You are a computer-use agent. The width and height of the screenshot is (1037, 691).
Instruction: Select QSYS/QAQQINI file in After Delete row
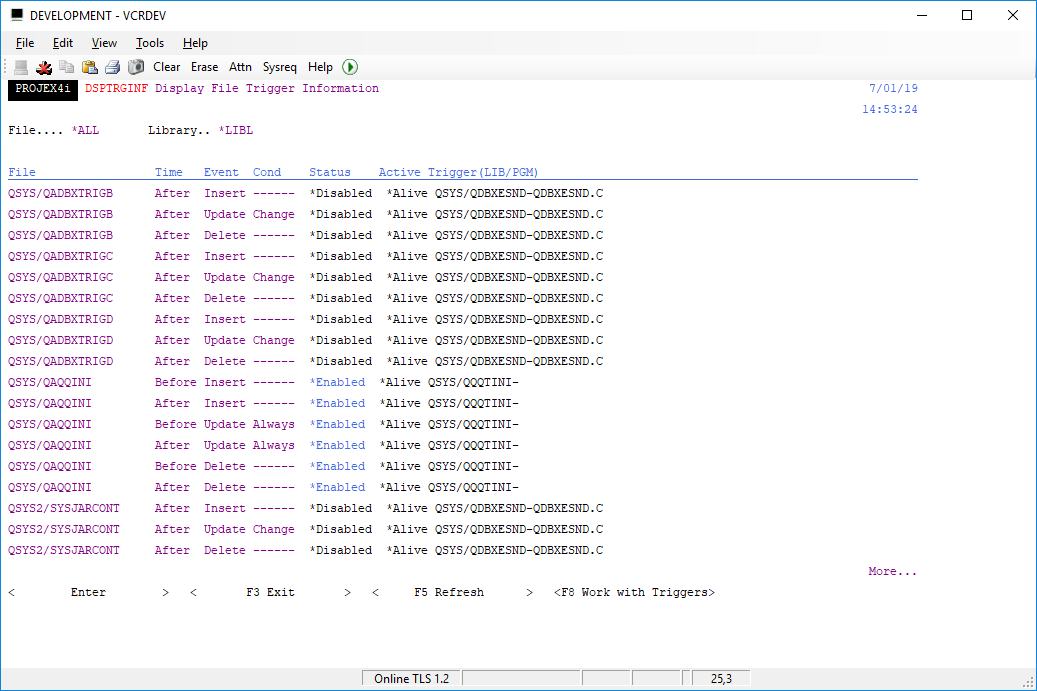(50, 487)
